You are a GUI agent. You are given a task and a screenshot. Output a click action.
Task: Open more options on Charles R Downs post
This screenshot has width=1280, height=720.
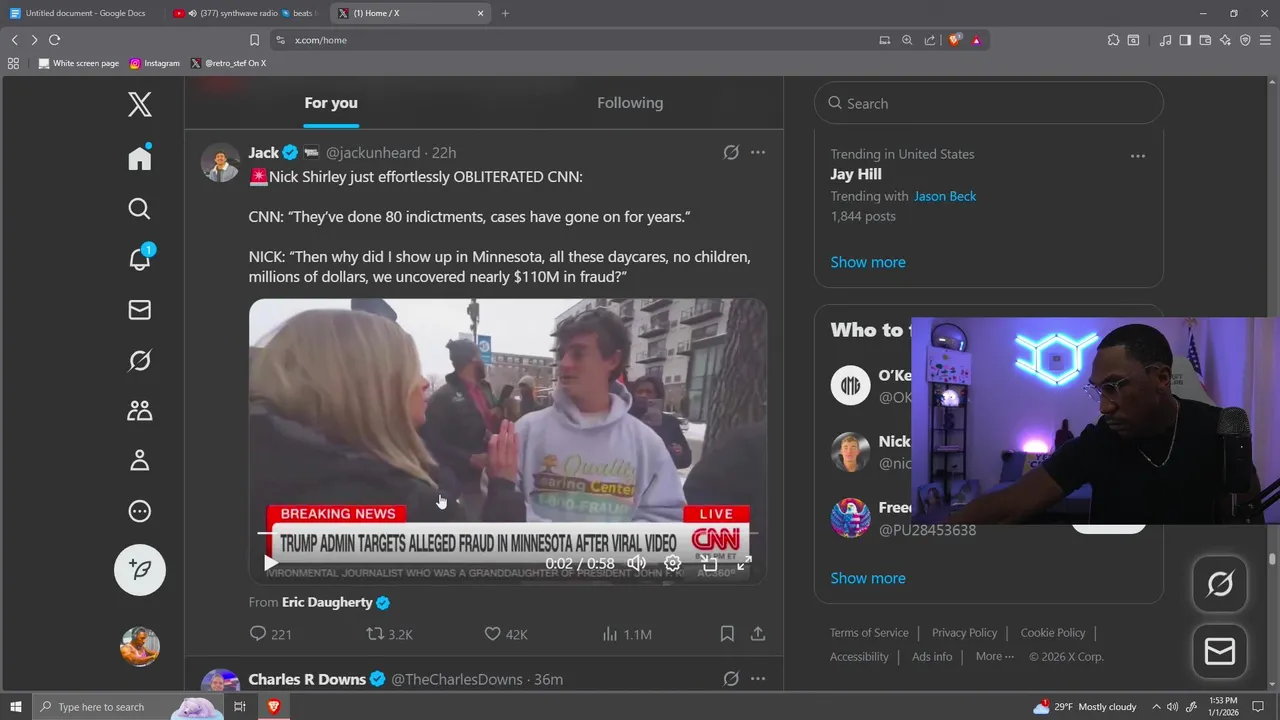[758, 679]
